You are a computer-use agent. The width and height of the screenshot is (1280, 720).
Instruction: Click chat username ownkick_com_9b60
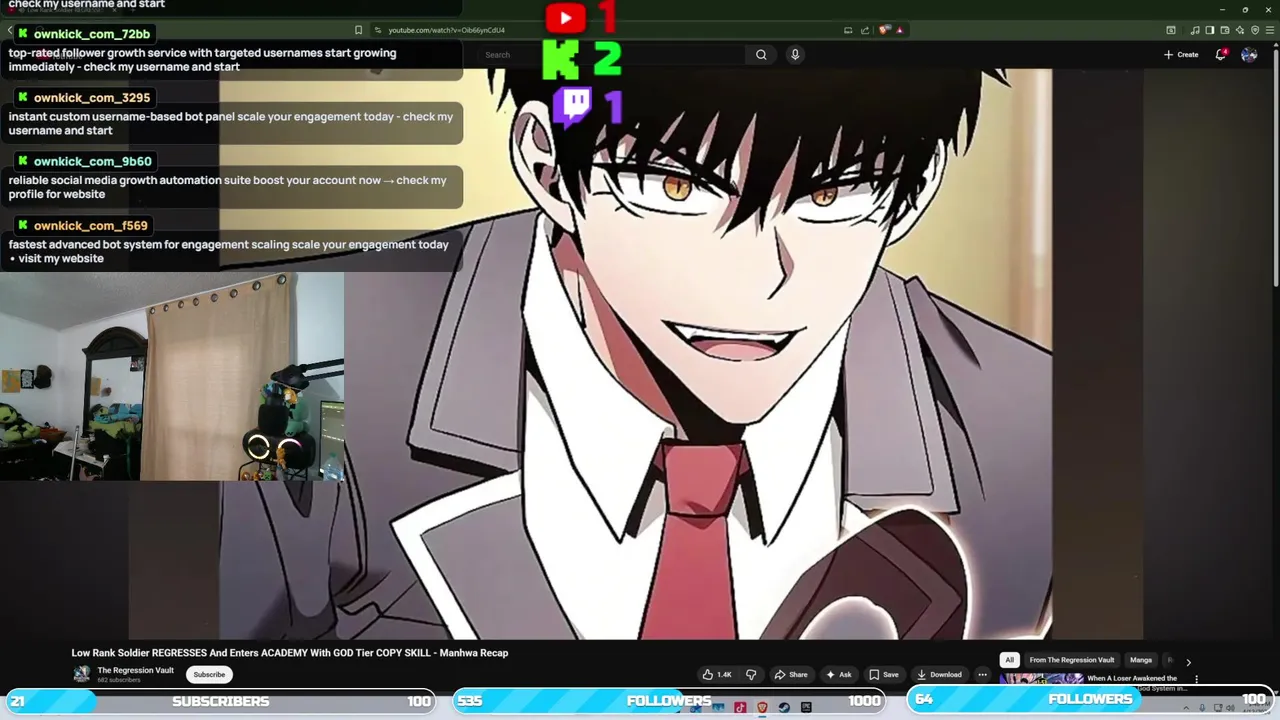92,162
